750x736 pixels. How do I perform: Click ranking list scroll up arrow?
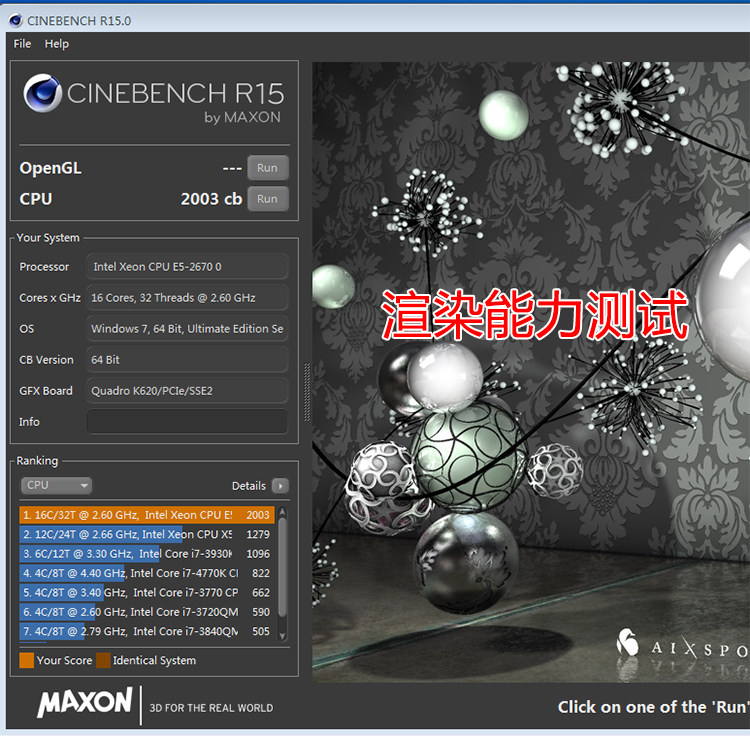282,512
